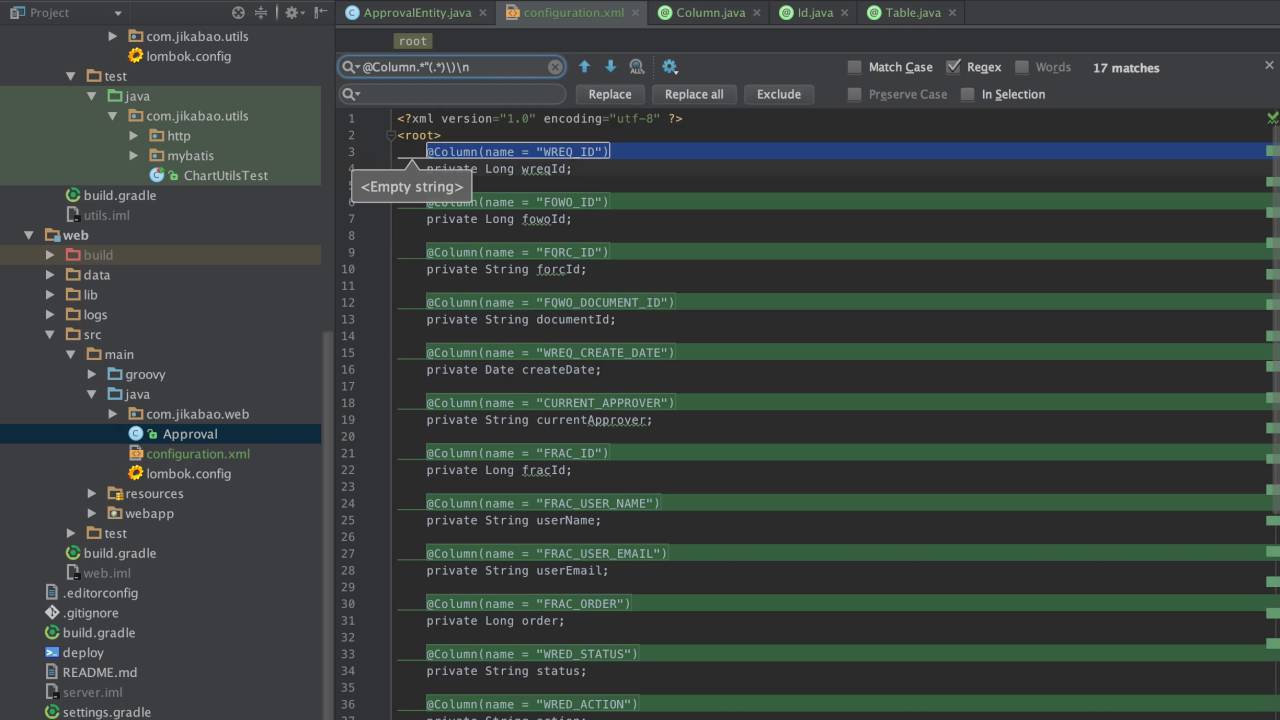This screenshot has height=720, width=1280.
Task: Expand the resources folder
Action: (x=92, y=493)
